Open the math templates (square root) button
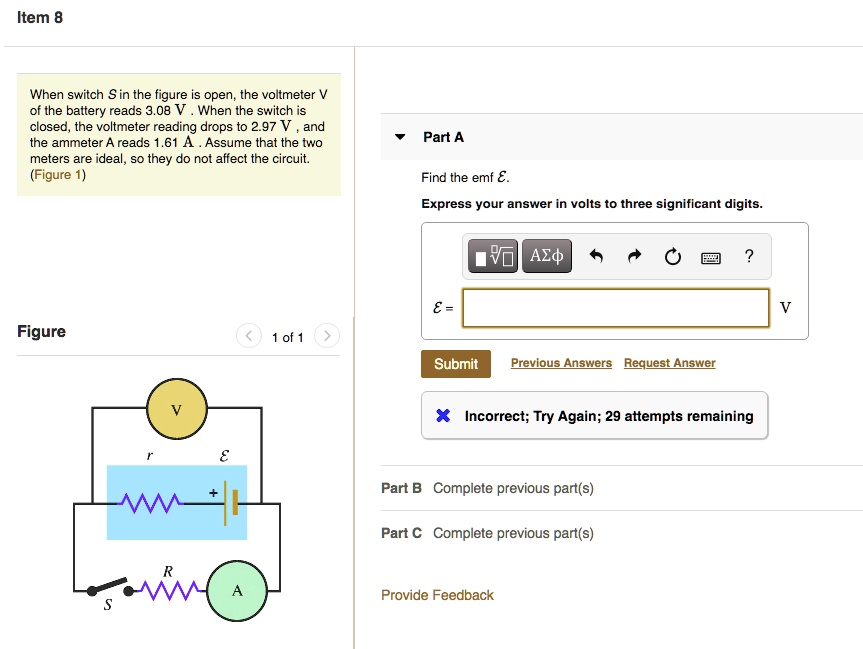 pos(494,257)
